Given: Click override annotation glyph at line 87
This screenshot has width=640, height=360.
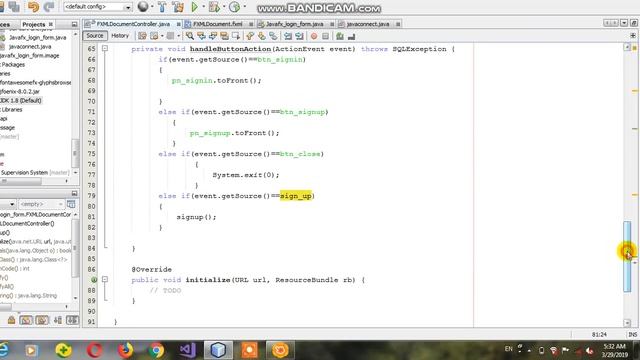Looking at the screenshot, I should point(94,280).
